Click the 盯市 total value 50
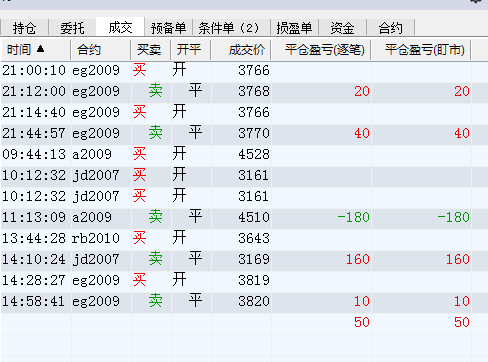Screen dimensions: 488x362 point(462,322)
